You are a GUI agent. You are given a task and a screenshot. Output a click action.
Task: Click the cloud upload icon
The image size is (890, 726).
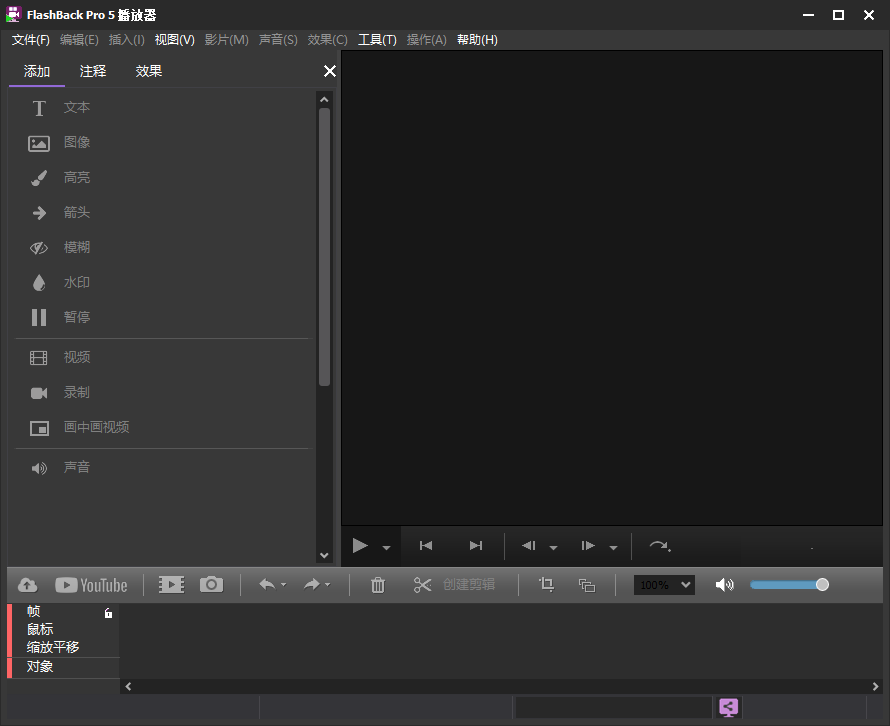pos(27,584)
